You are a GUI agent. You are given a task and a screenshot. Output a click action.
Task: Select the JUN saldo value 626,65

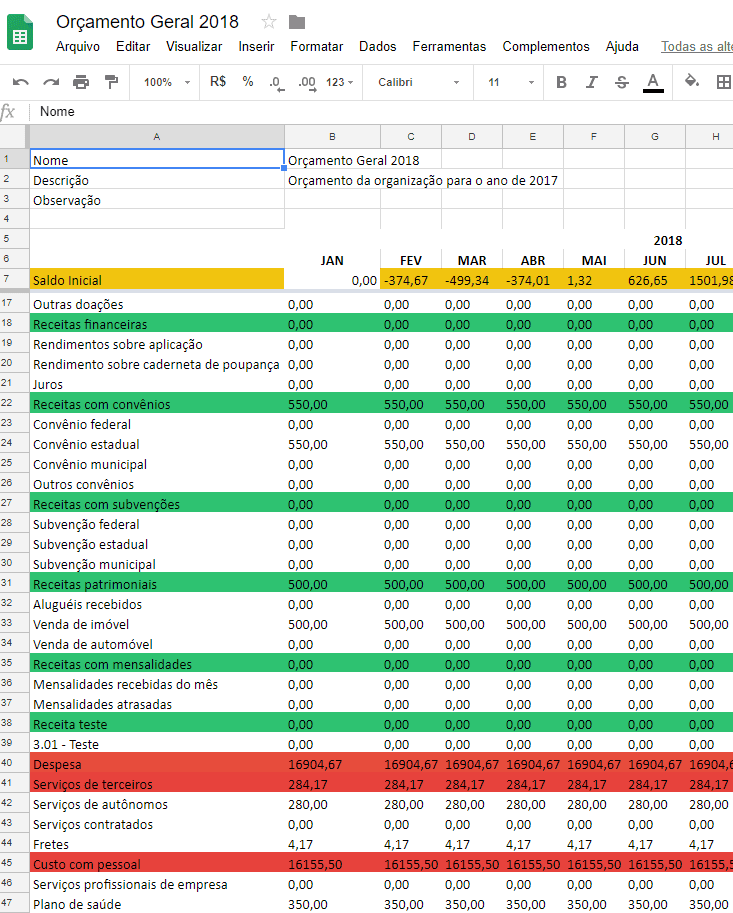coord(655,279)
